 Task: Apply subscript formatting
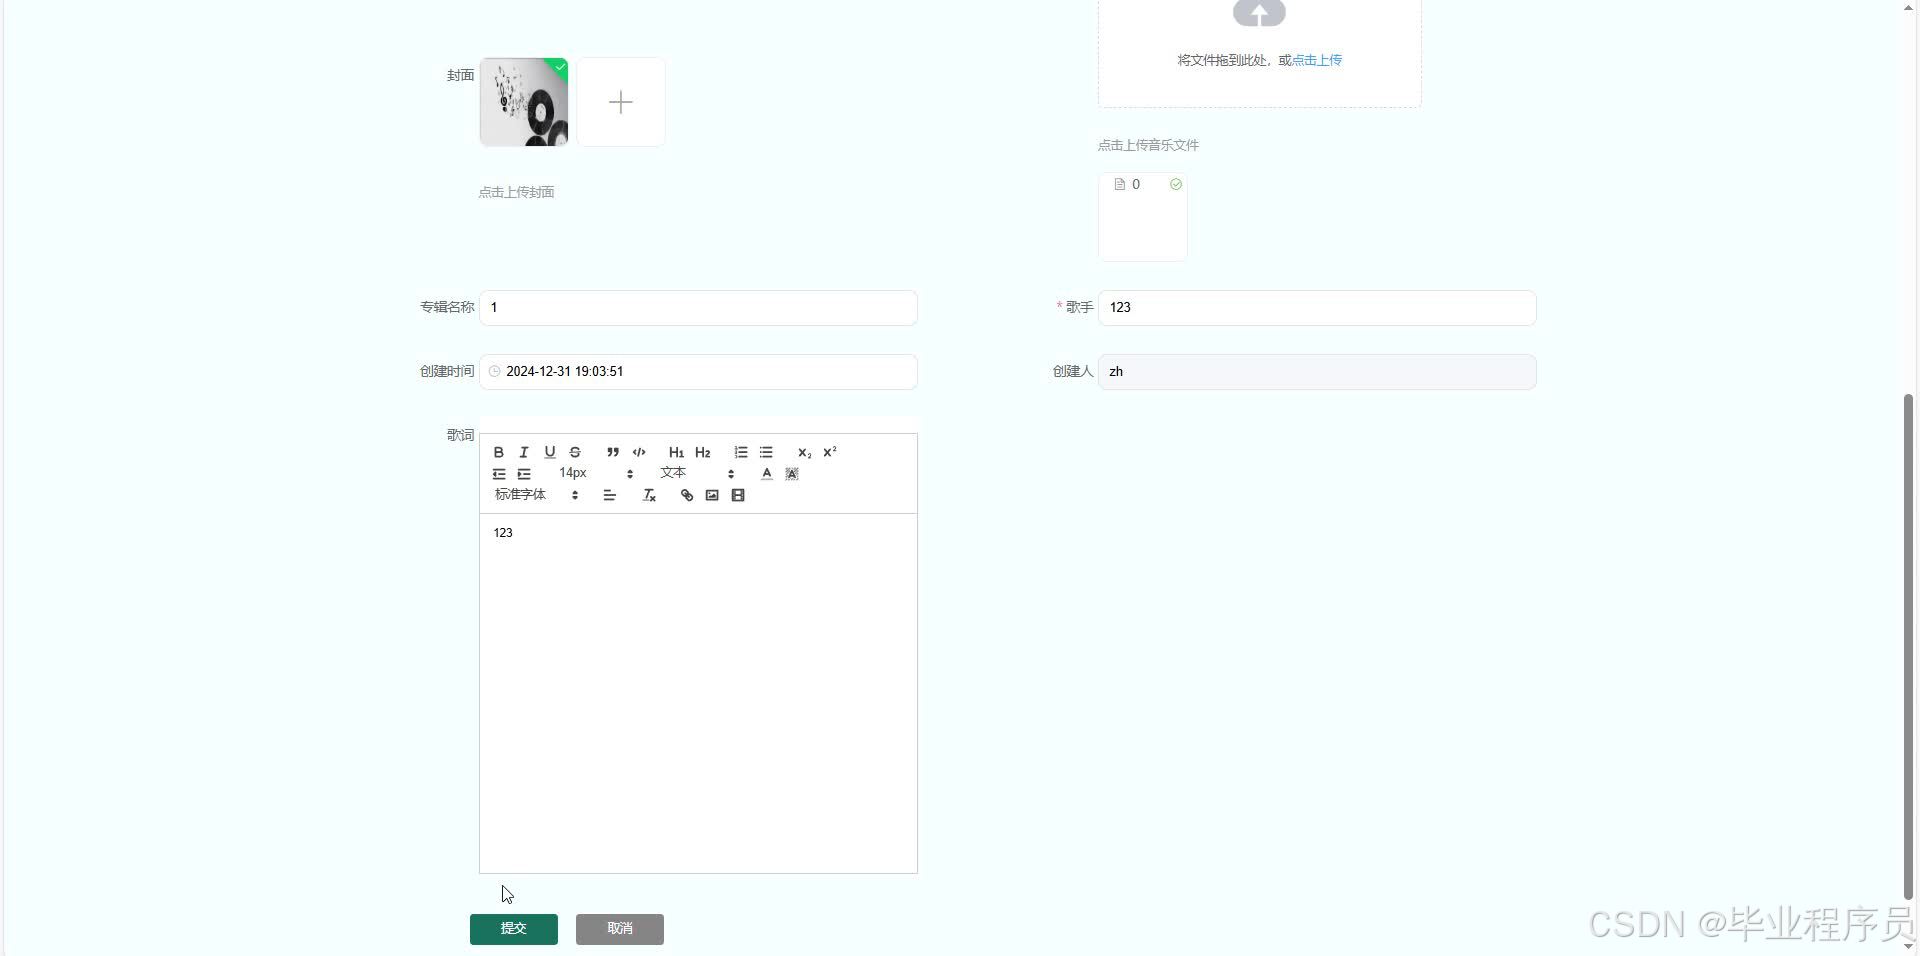tap(804, 452)
